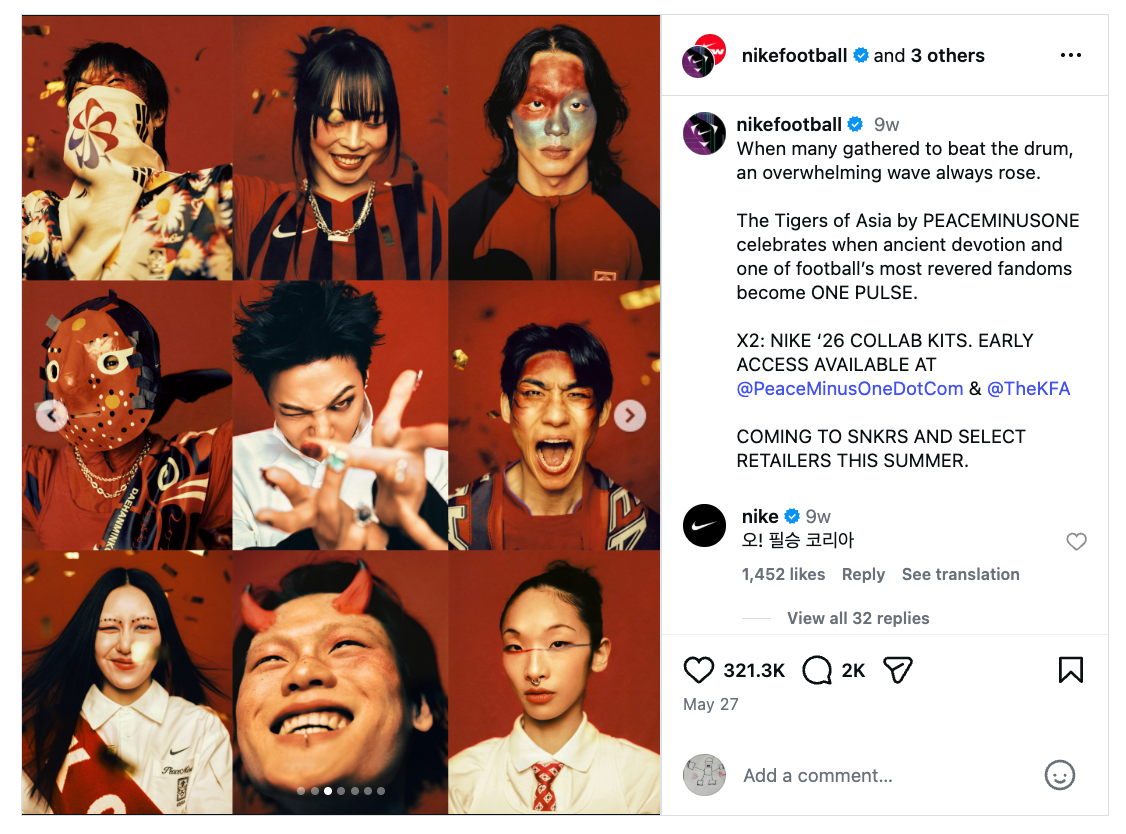Open nike profile avatar in comments
This screenshot has height=834, width=1126.
point(704,526)
